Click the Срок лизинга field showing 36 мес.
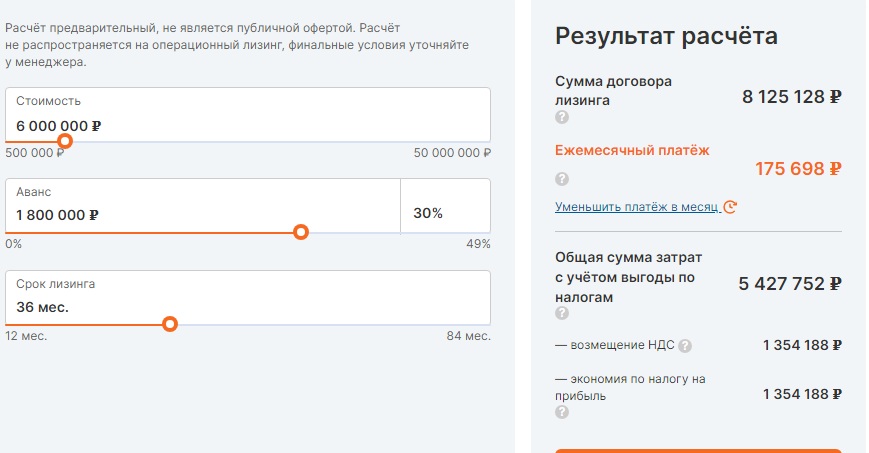 click(x=248, y=298)
